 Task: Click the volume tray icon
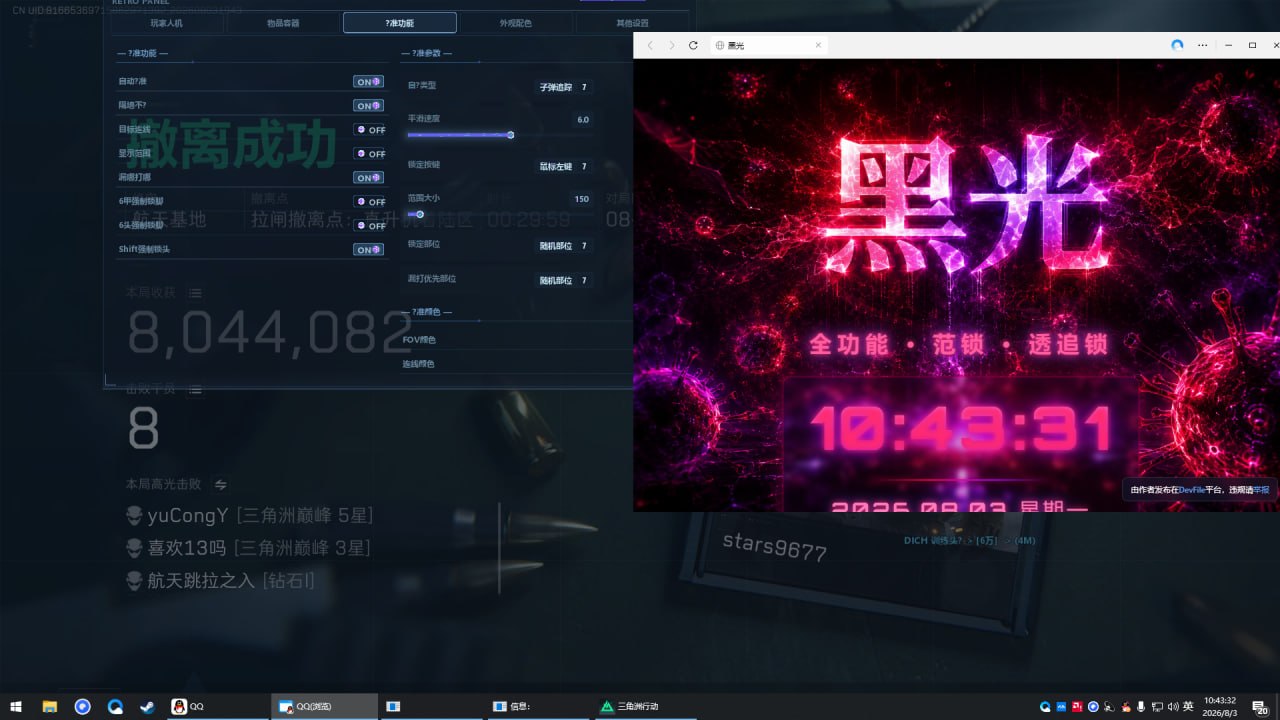[x=1172, y=706]
